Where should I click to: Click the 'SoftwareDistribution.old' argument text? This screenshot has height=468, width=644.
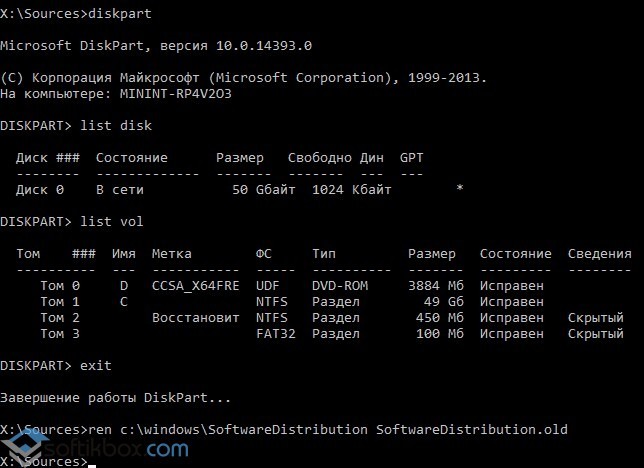tap(471, 429)
